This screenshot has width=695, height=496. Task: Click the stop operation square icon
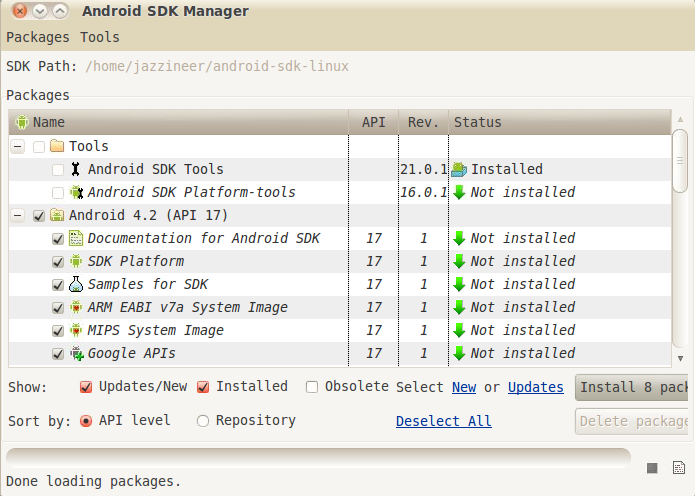click(x=652, y=468)
